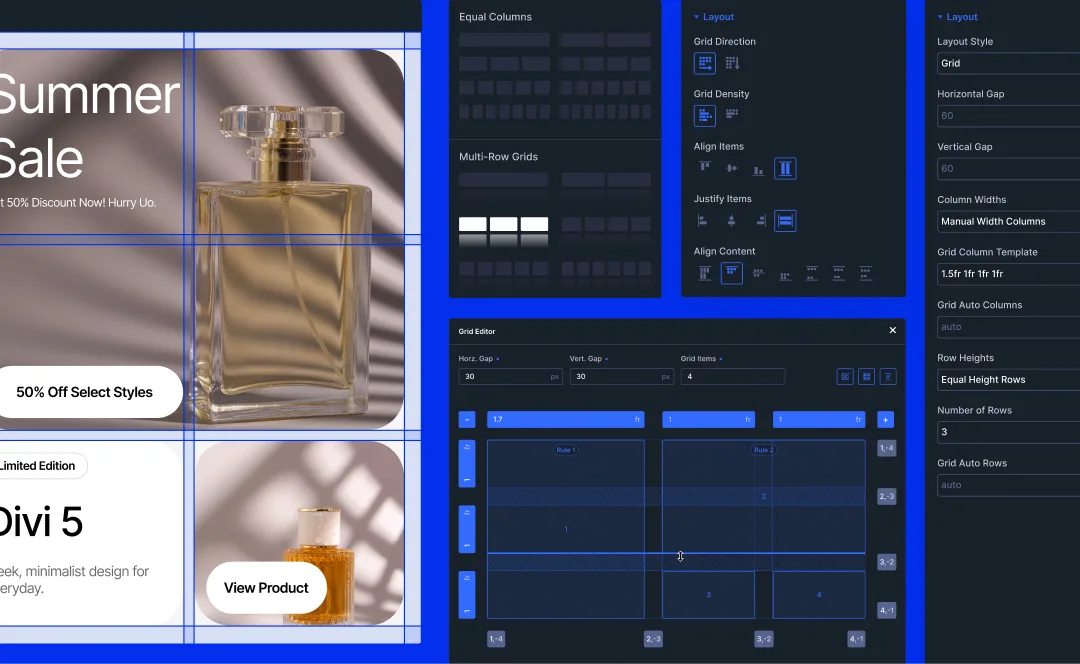Set Align Items to start
Viewport: 1080px width, 664px height.
[705, 167]
